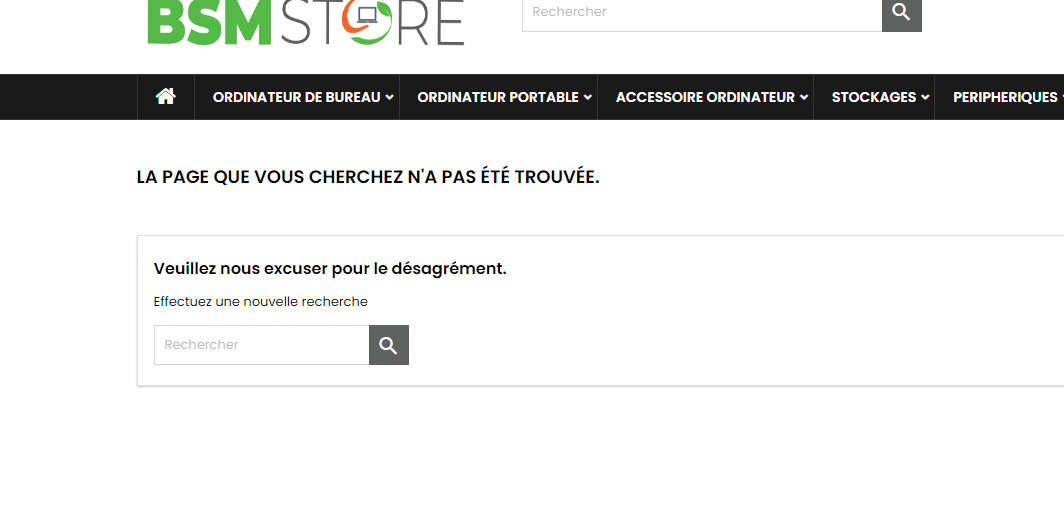This screenshot has height=519, width=1064.
Task: Click the heading 'La page que vous cherchez n'a pas été trouvée.'
Action: pos(368,177)
